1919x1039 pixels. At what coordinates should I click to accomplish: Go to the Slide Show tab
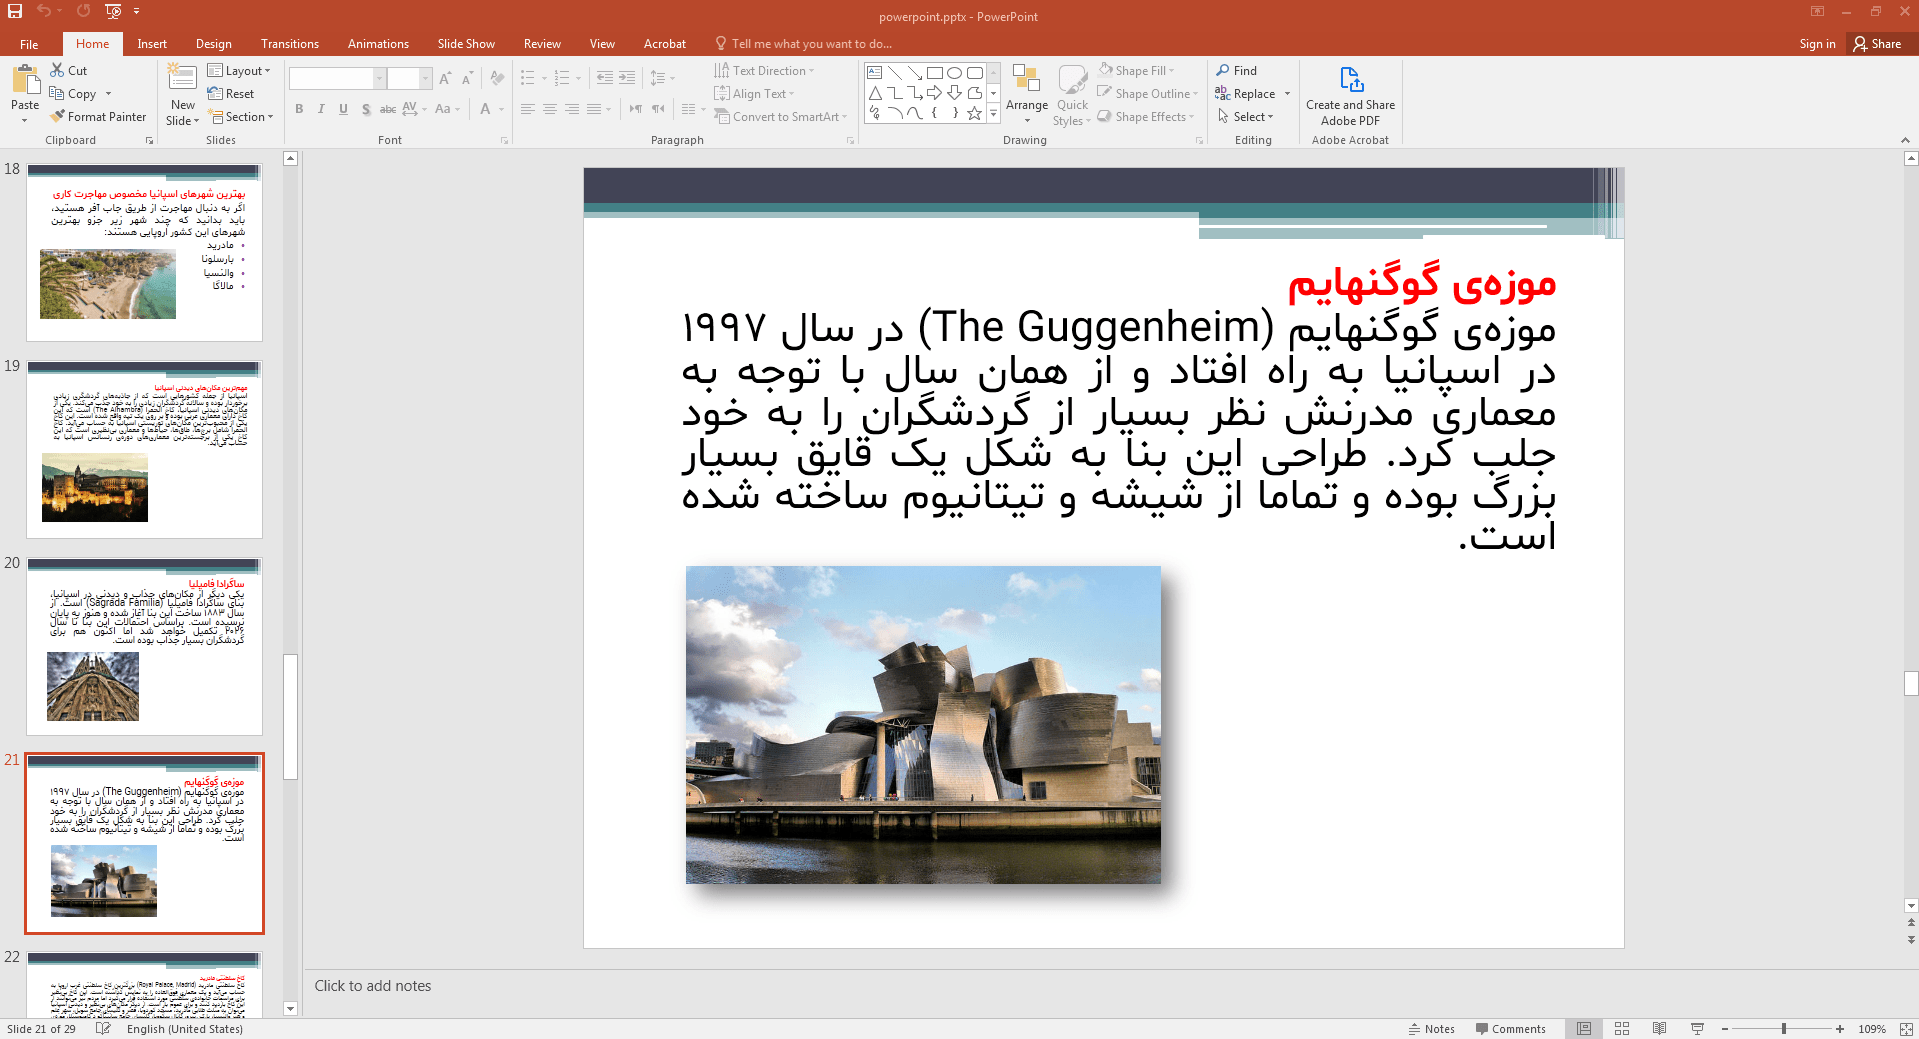tap(466, 44)
